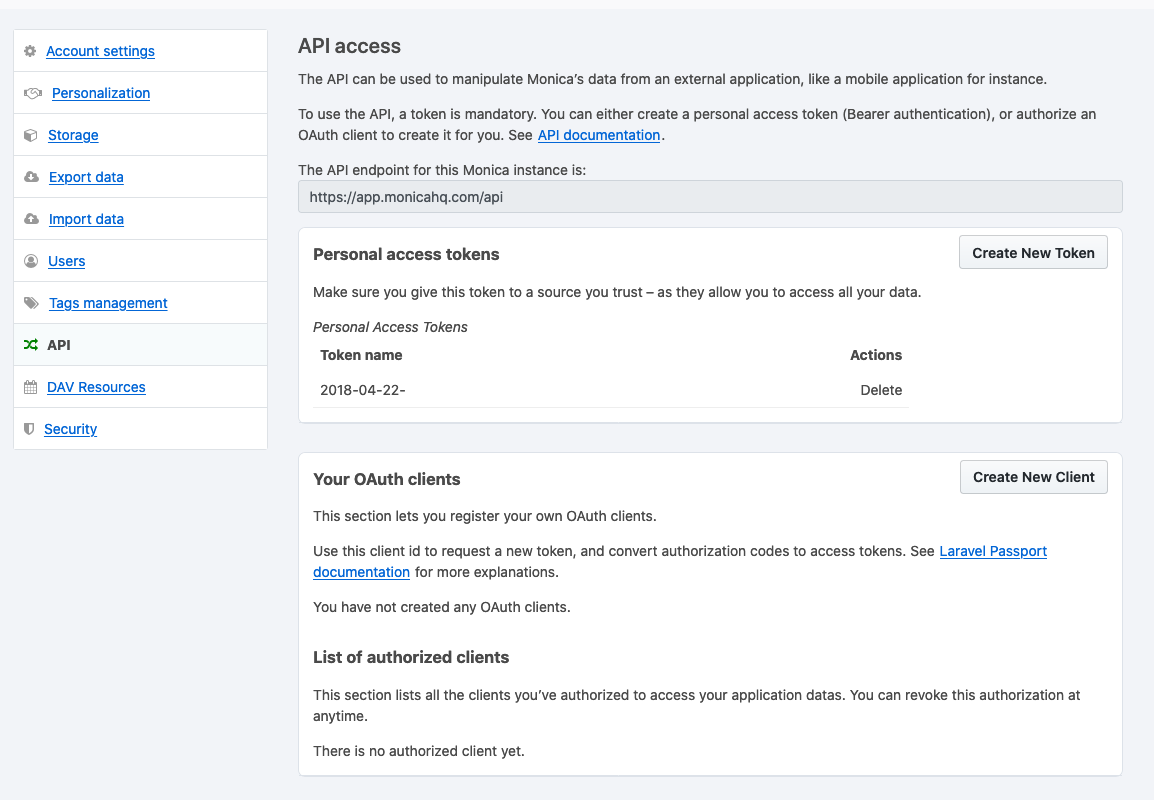Open DAV Resources page
This screenshot has height=800, width=1154.
96,386
